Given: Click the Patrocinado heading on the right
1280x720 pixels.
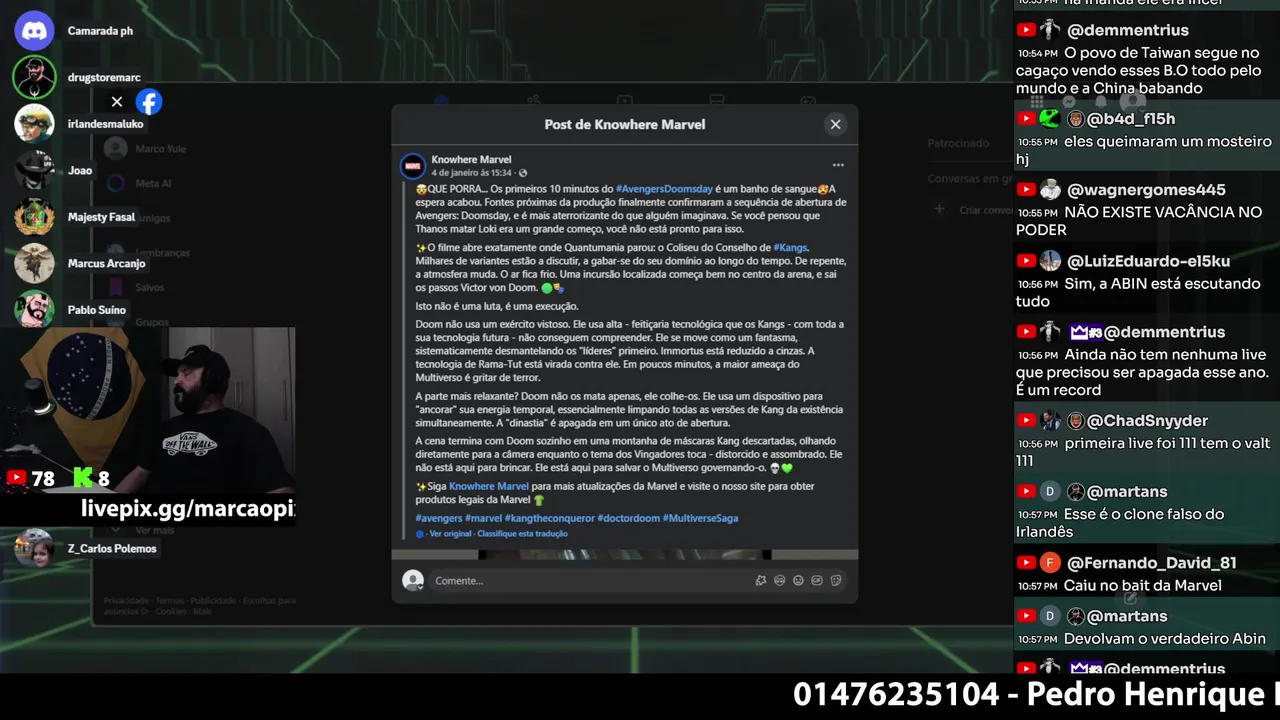Looking at the screenshot, I should (958, 143).
